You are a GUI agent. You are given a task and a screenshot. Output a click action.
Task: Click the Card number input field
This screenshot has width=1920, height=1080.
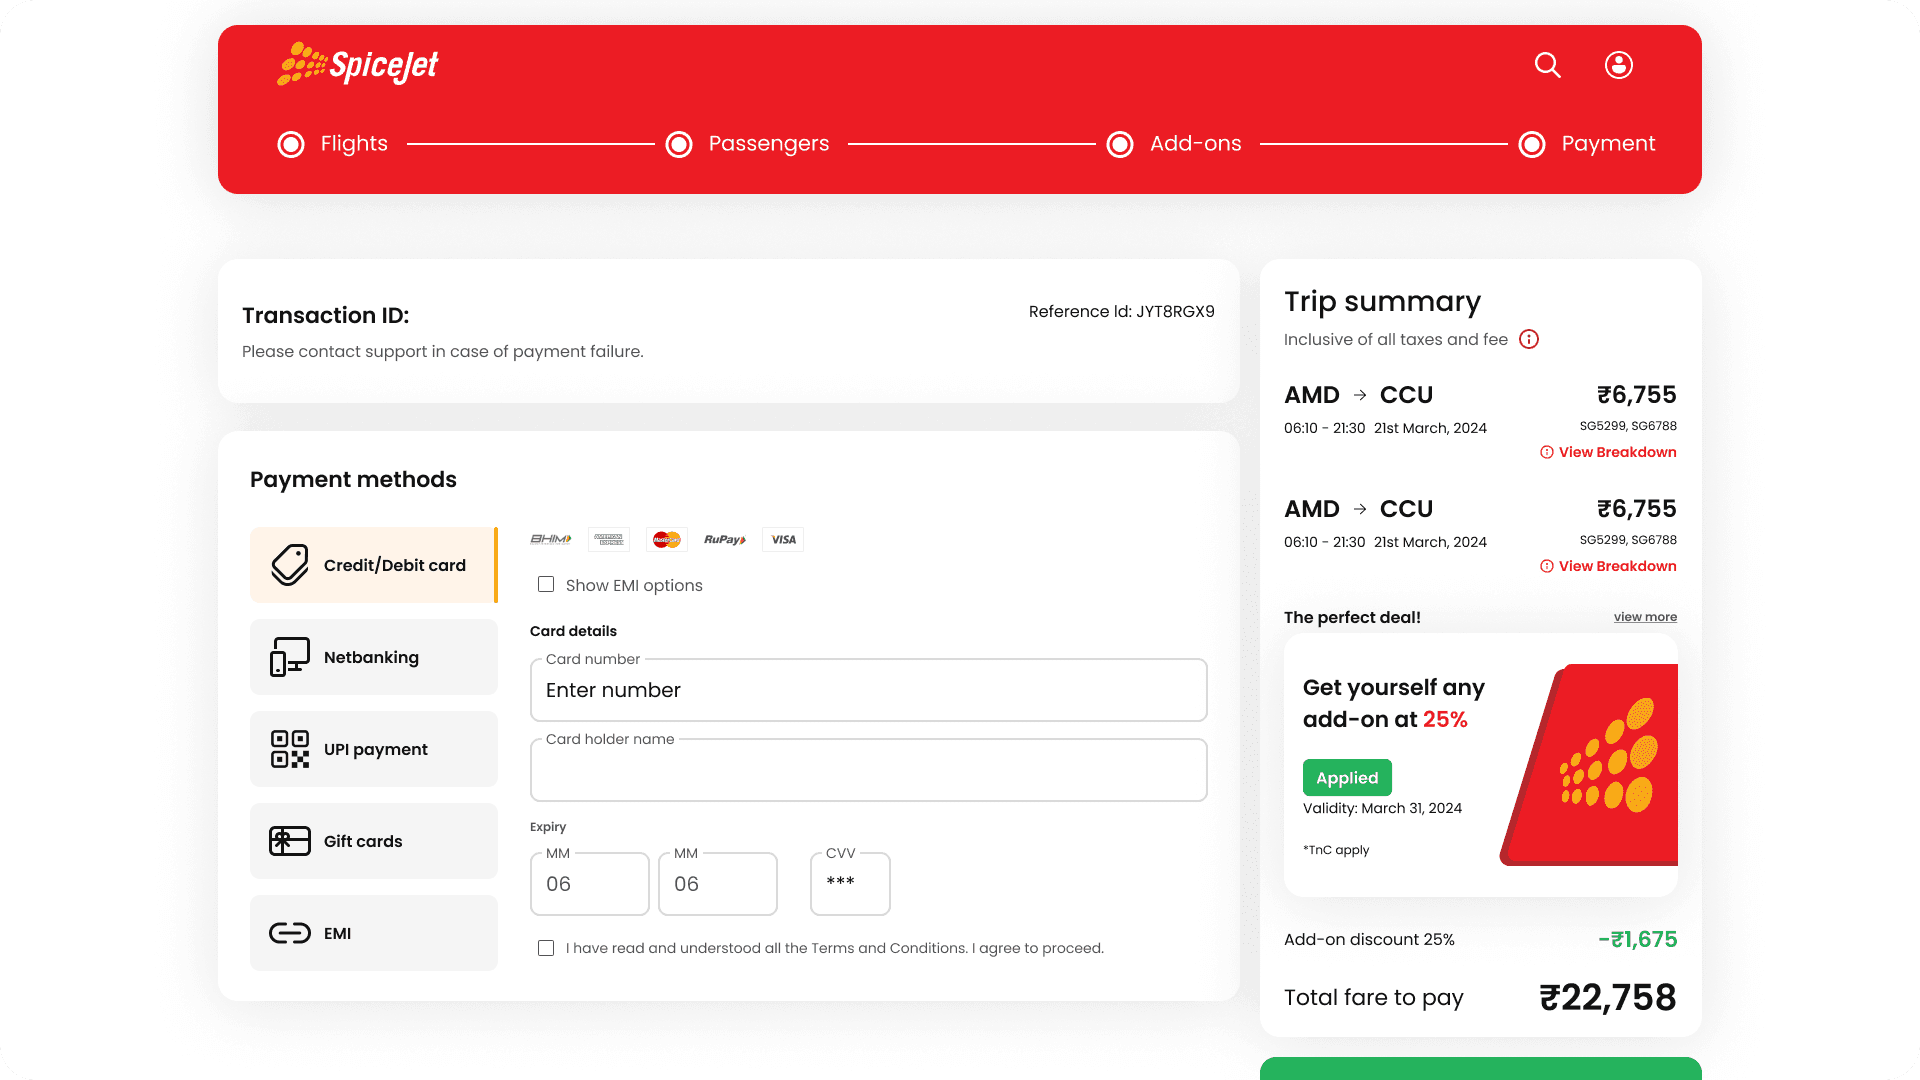[868, 690]
